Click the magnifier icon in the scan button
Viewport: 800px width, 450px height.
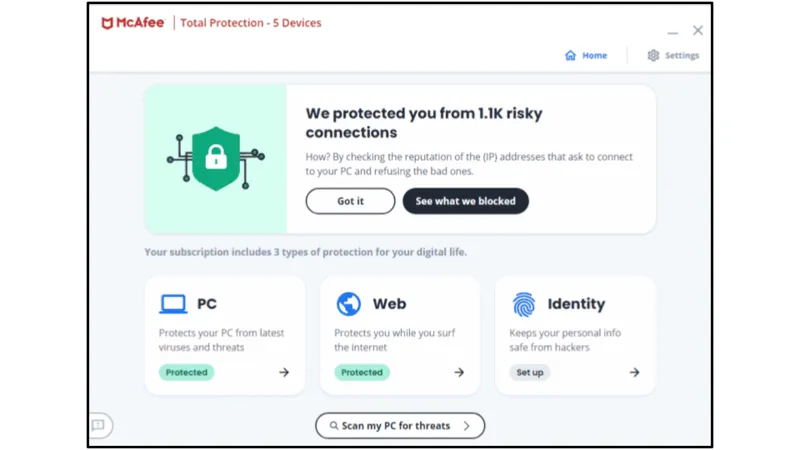click(334, 426)
